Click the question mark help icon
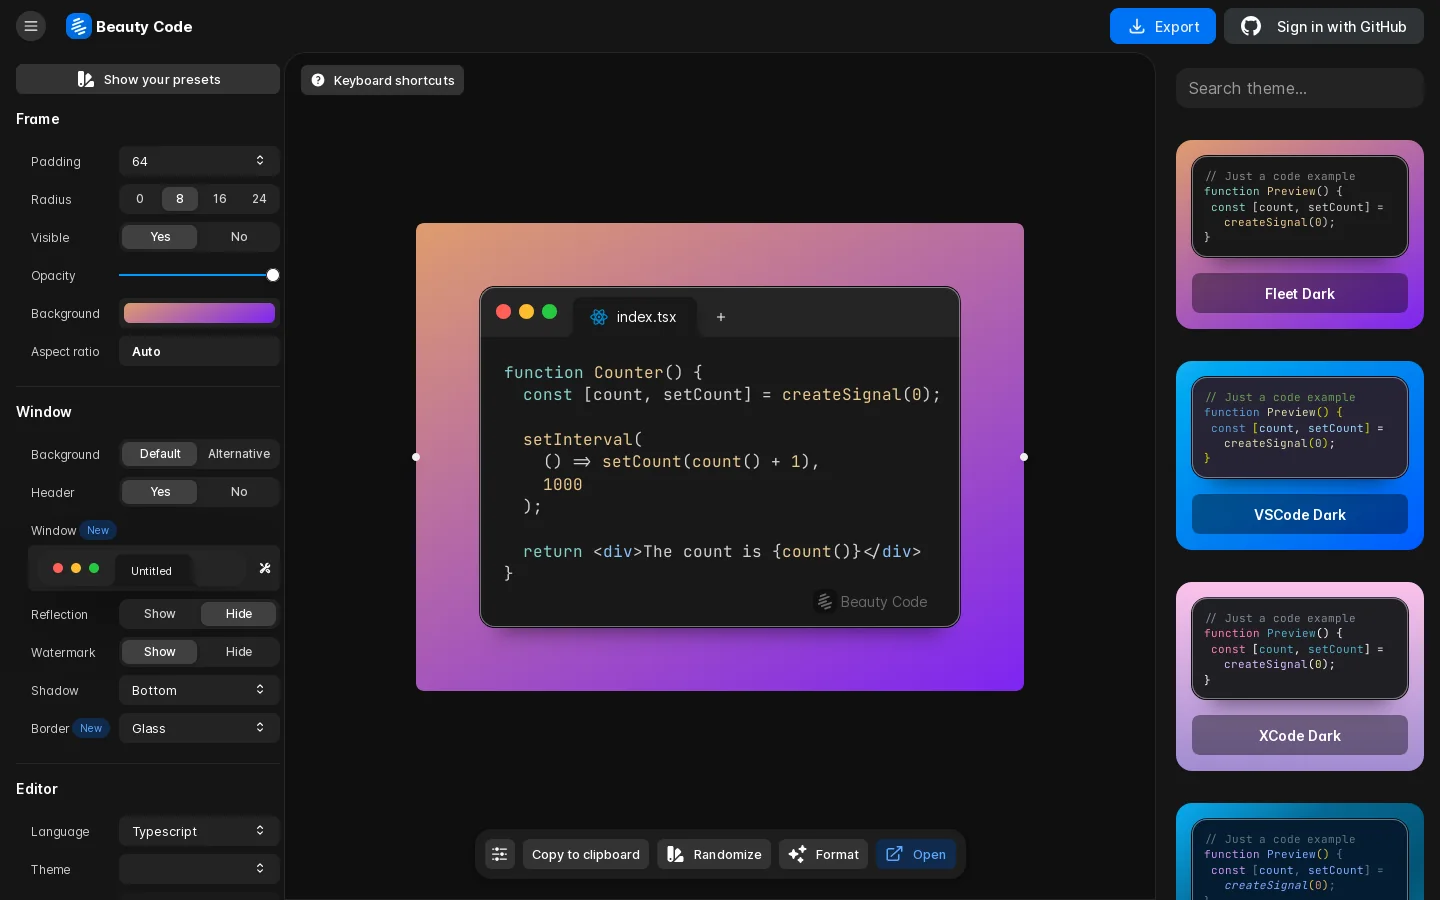 pos(318,80)
